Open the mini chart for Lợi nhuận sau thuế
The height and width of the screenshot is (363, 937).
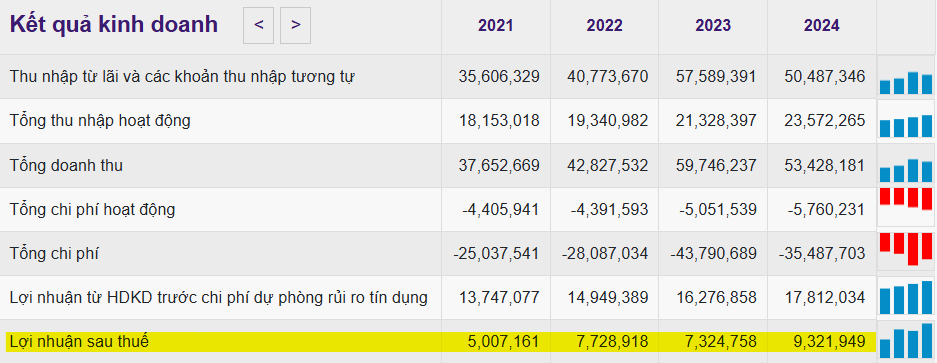coord(906,340)
